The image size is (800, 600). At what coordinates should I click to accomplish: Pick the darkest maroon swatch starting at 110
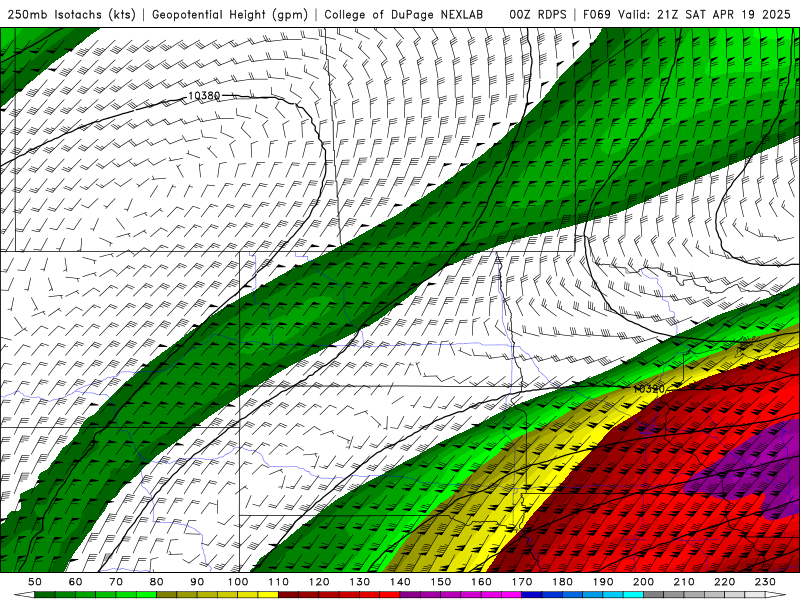288,595
